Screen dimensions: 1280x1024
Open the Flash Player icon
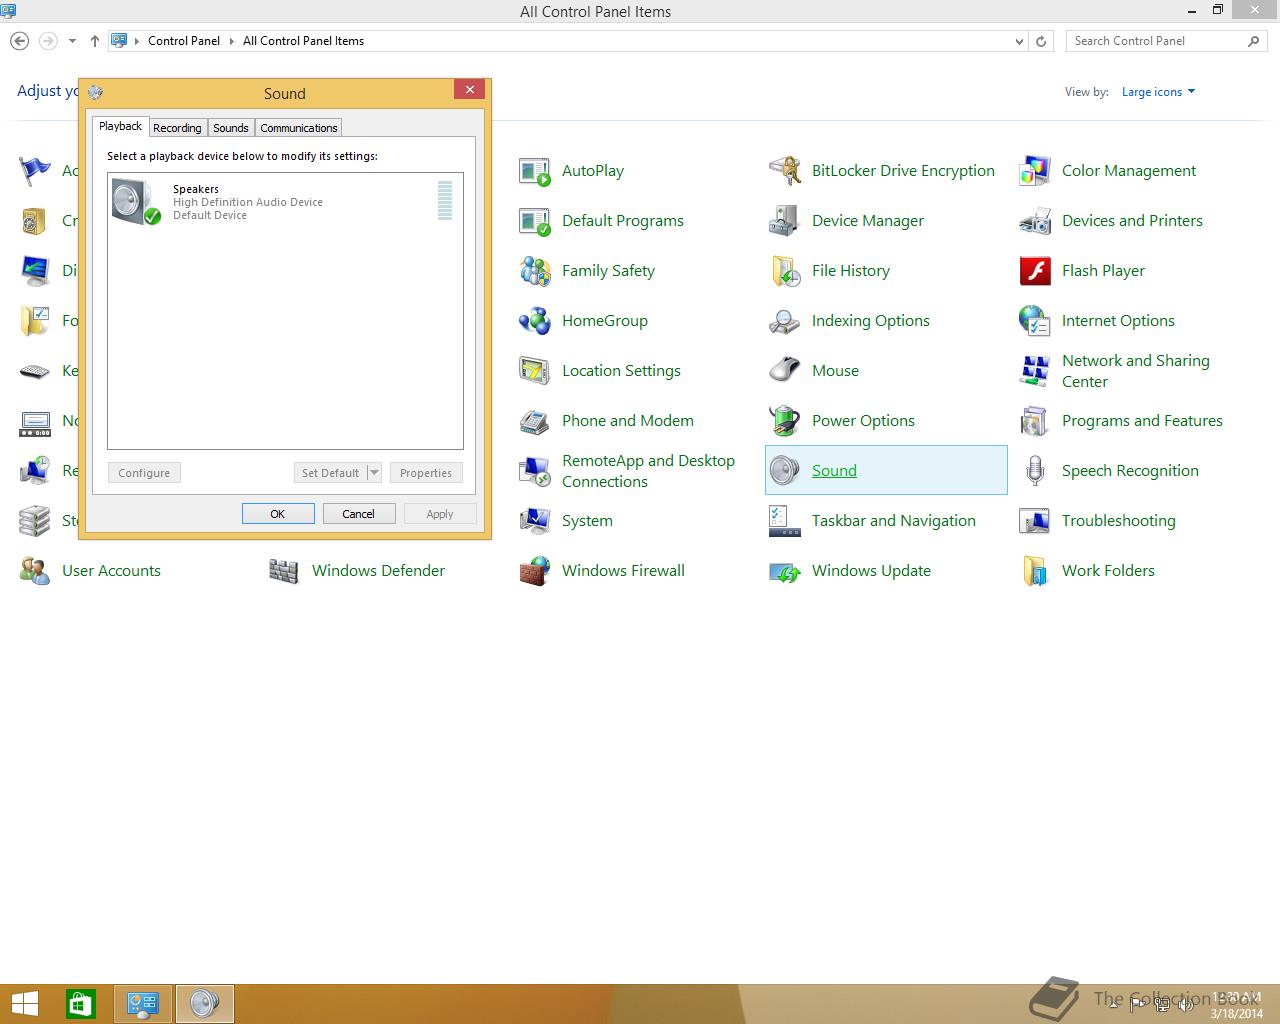click(1035, 271)
